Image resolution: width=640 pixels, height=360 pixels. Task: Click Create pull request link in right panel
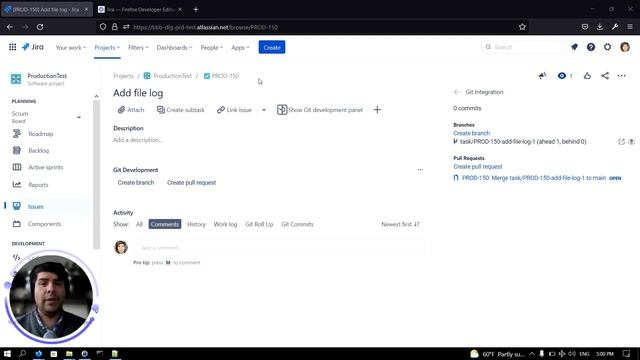(x=478, y=167)
